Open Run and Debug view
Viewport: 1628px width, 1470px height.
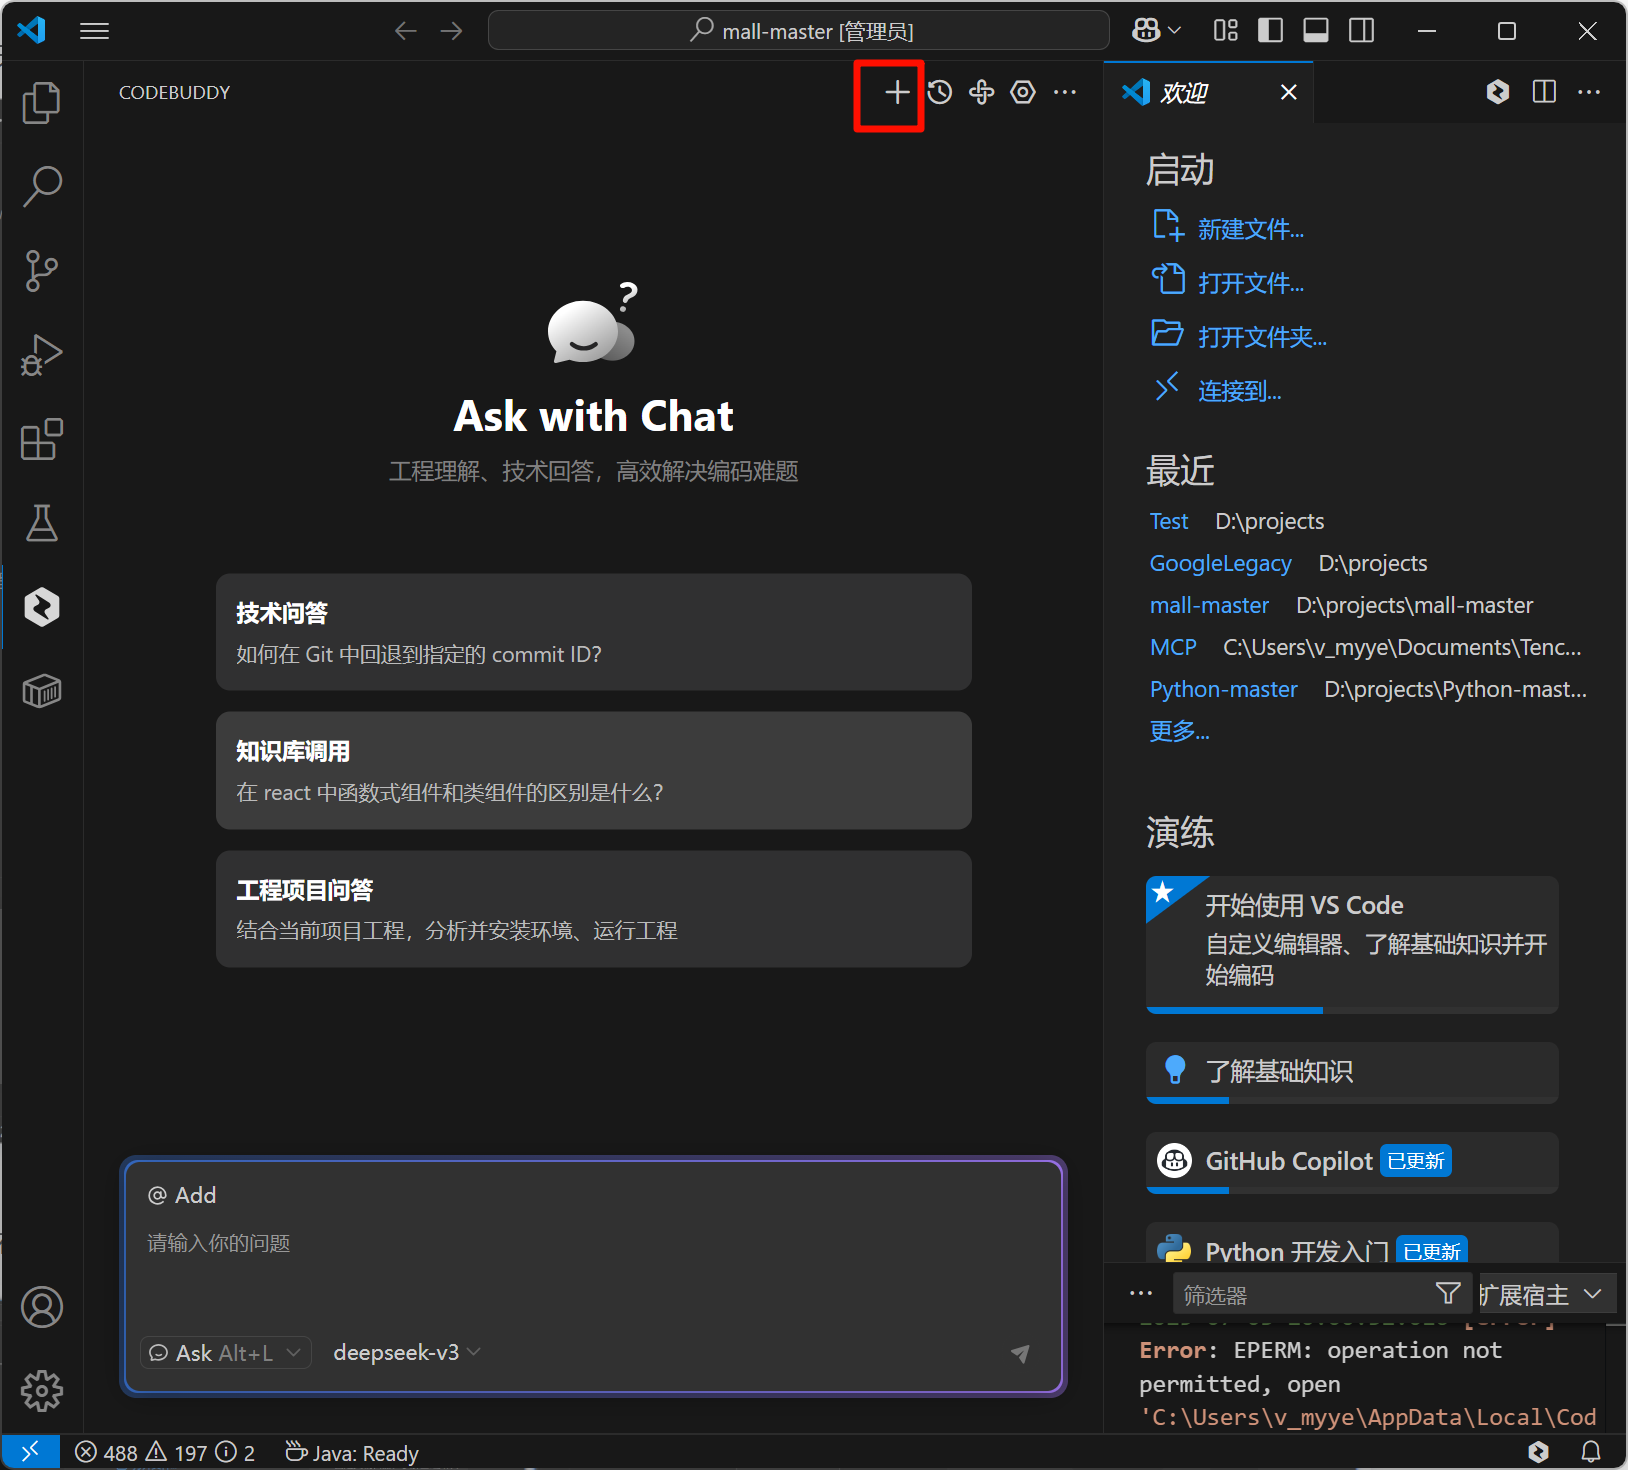(41, 355)
